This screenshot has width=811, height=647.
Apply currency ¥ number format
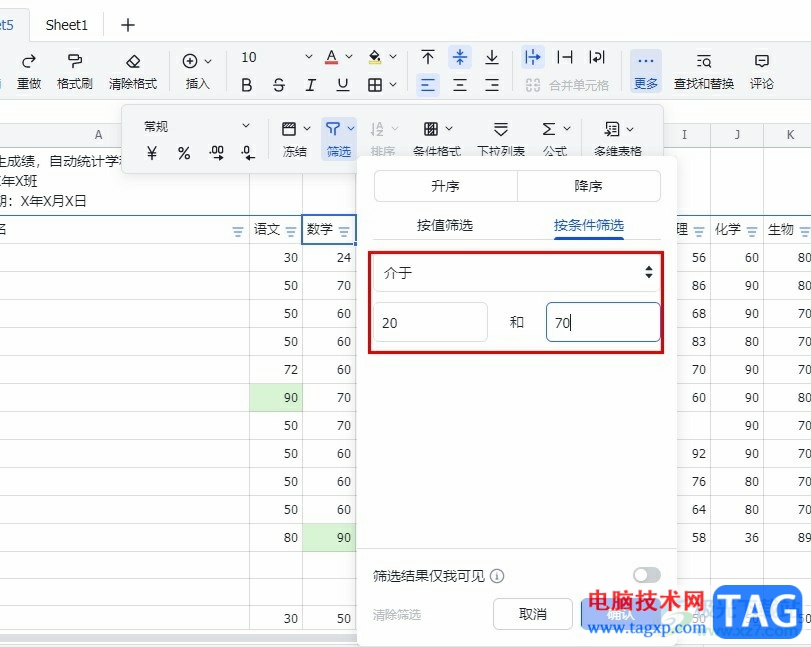tap(152, 153)
